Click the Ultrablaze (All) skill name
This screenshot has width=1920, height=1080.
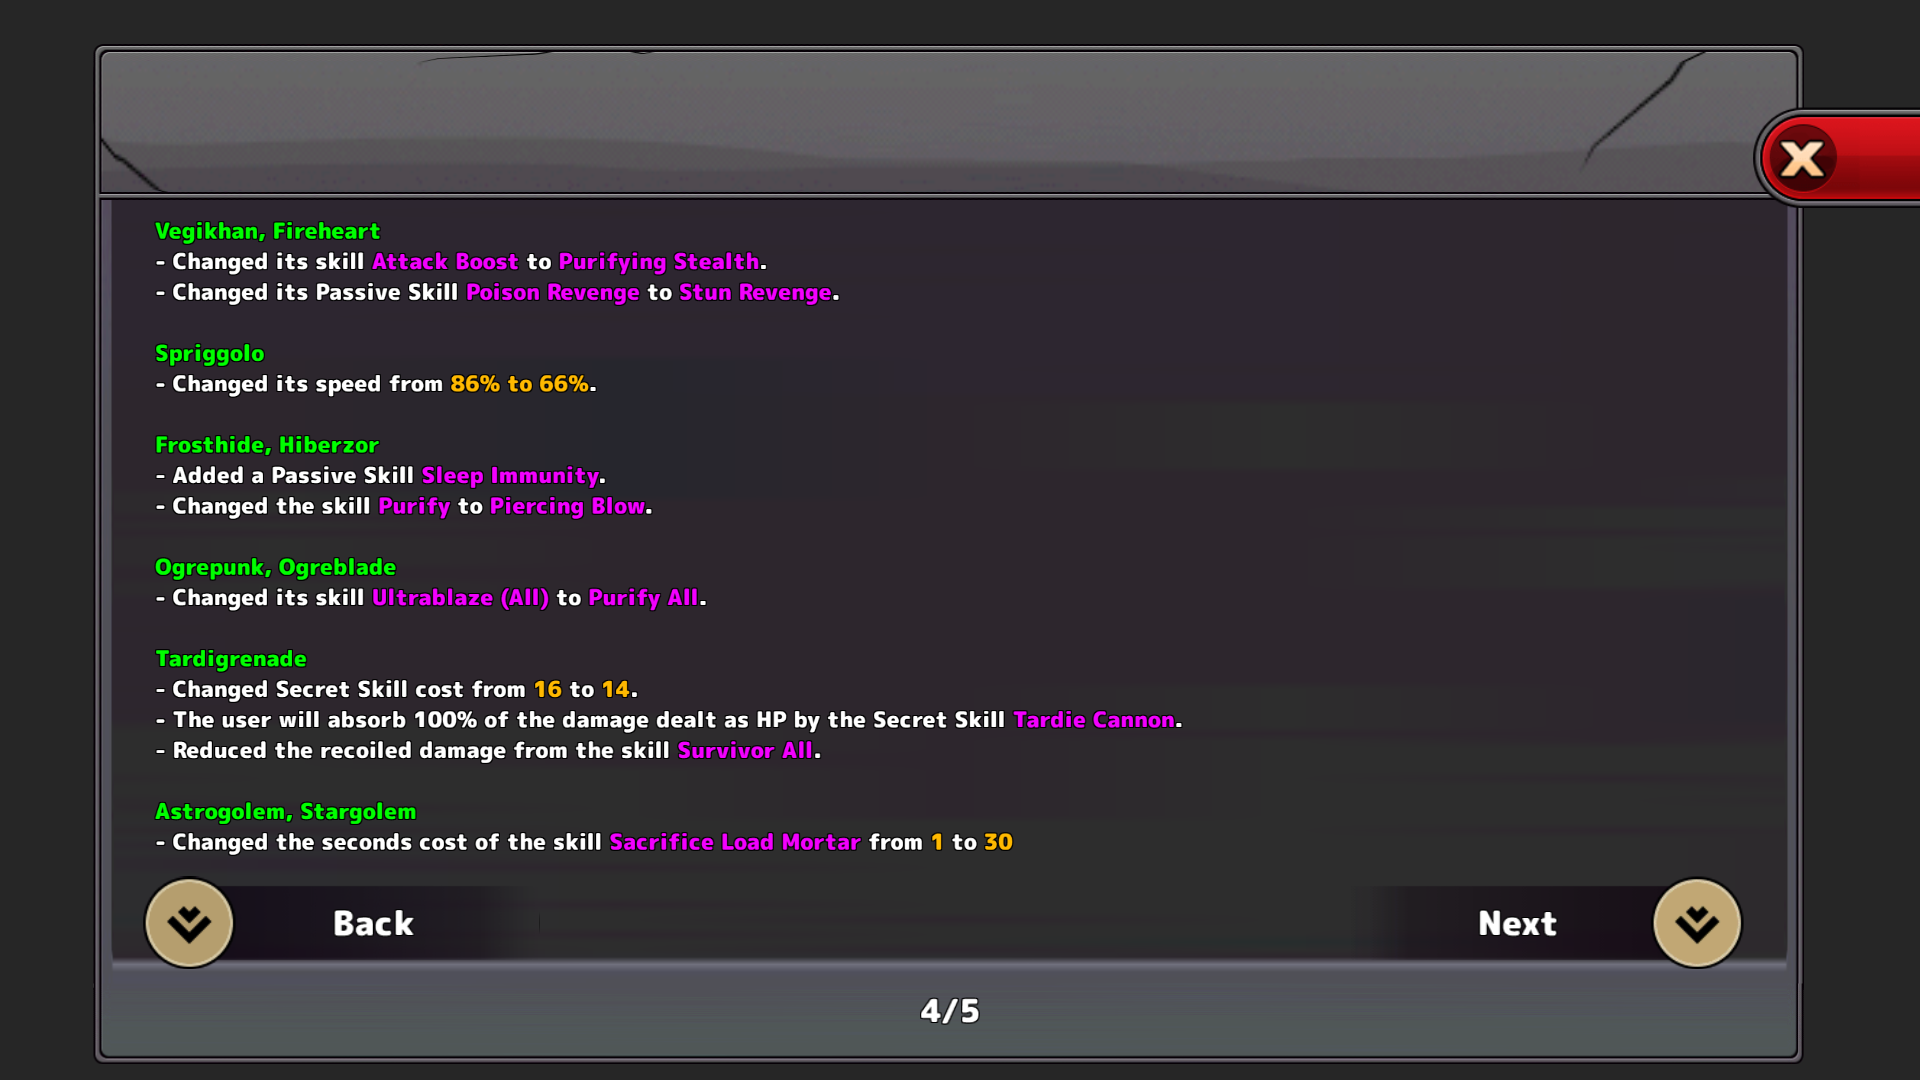[x=460, y=598]
